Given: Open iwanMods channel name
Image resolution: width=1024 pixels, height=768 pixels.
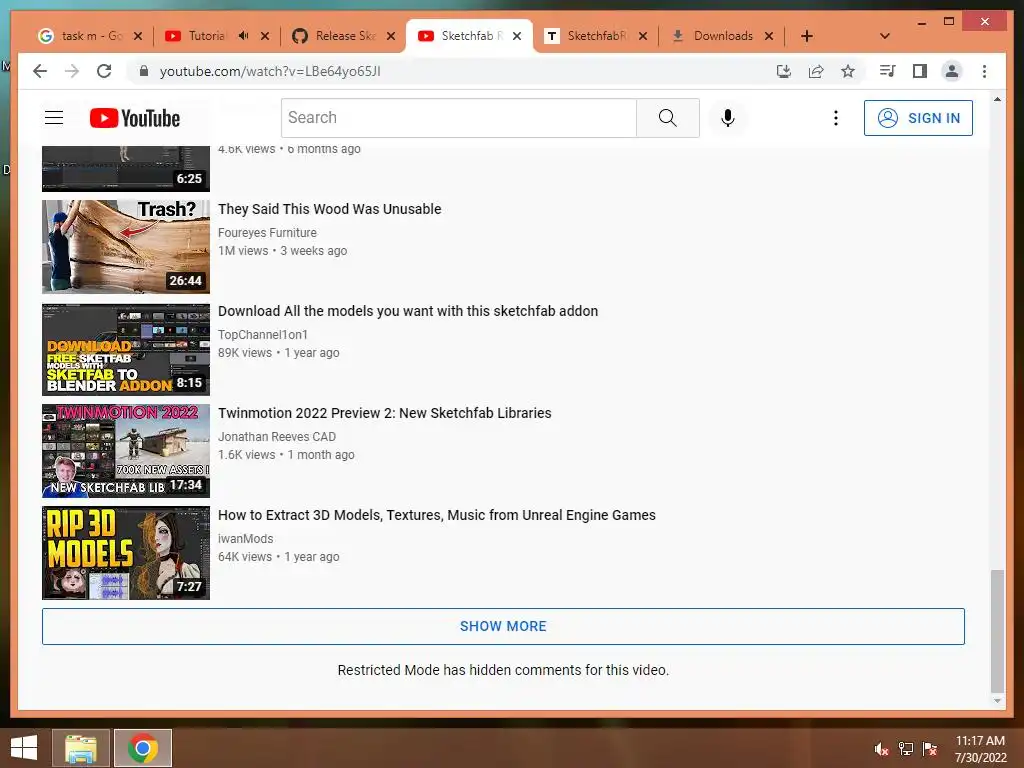Looking at the screenshot, I should click(246, 539).
